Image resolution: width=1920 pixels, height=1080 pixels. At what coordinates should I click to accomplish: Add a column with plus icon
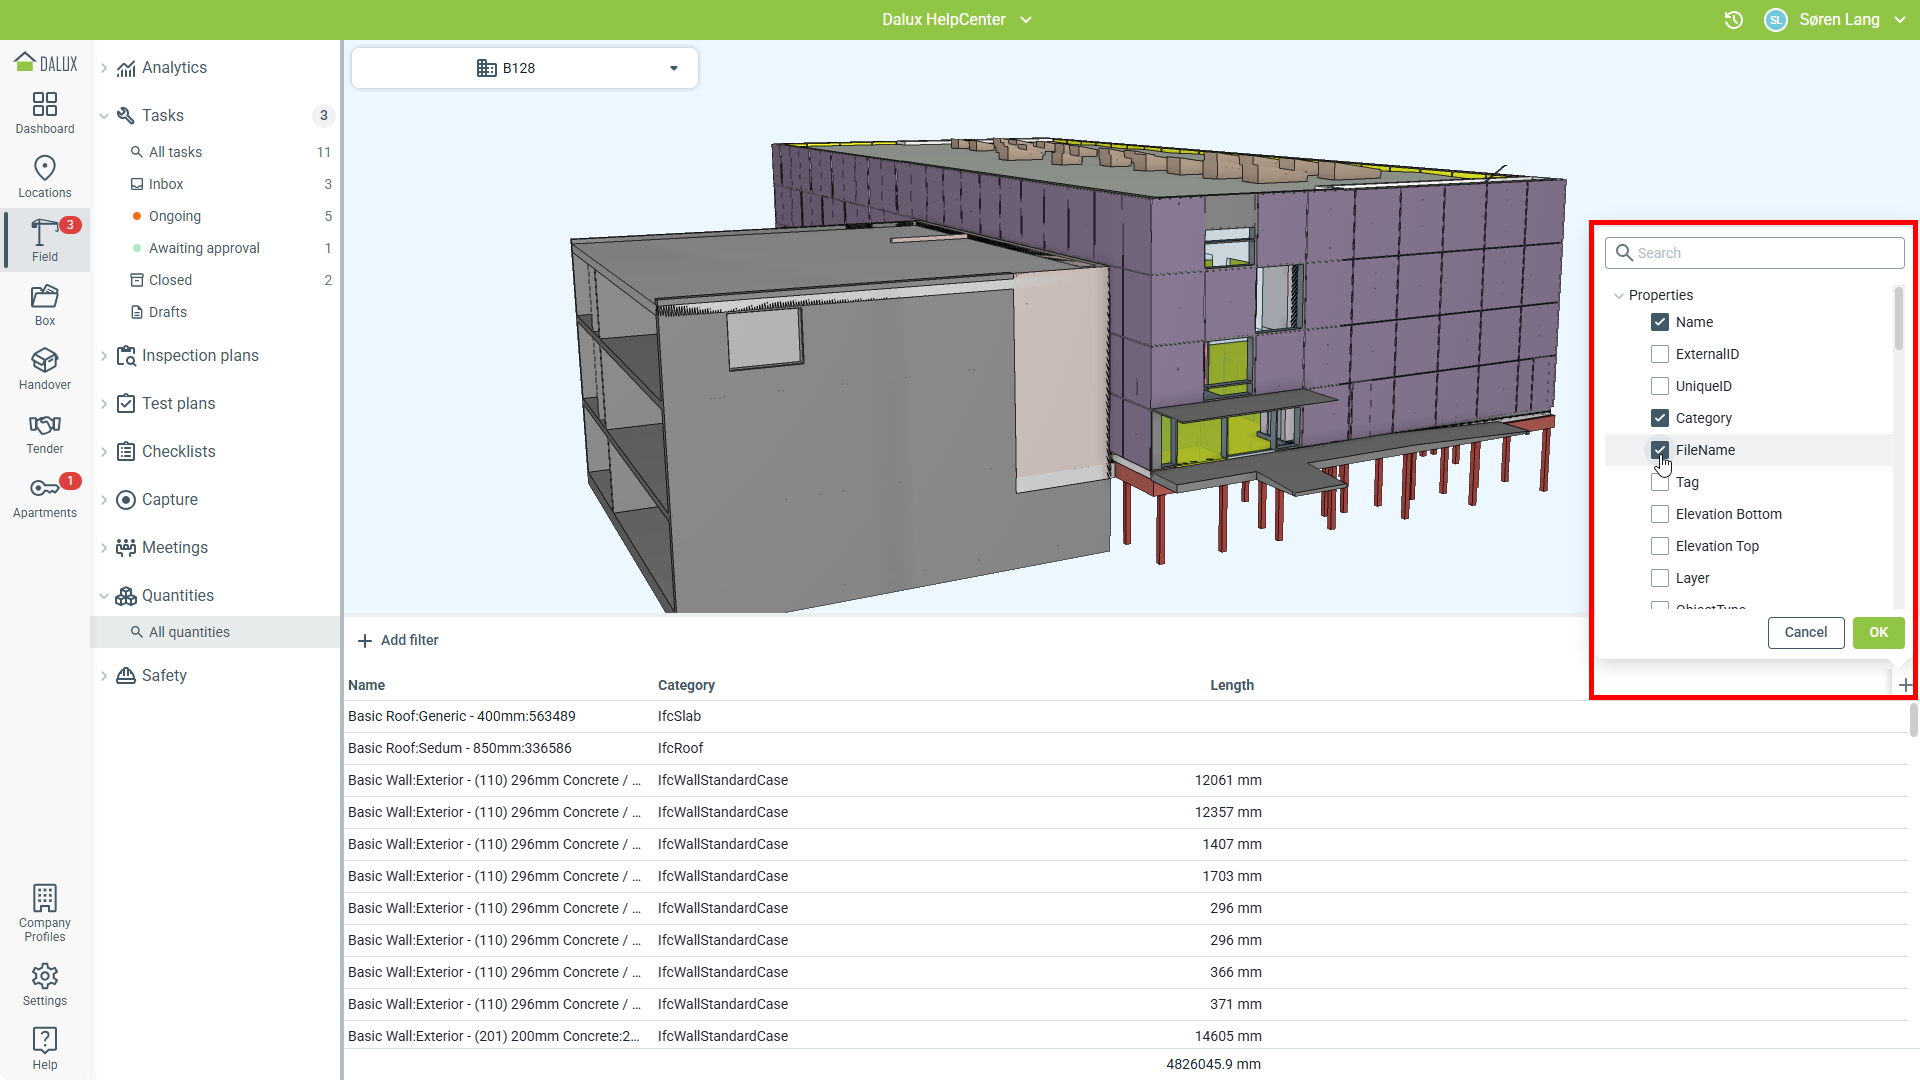(x=1905, y=685)
